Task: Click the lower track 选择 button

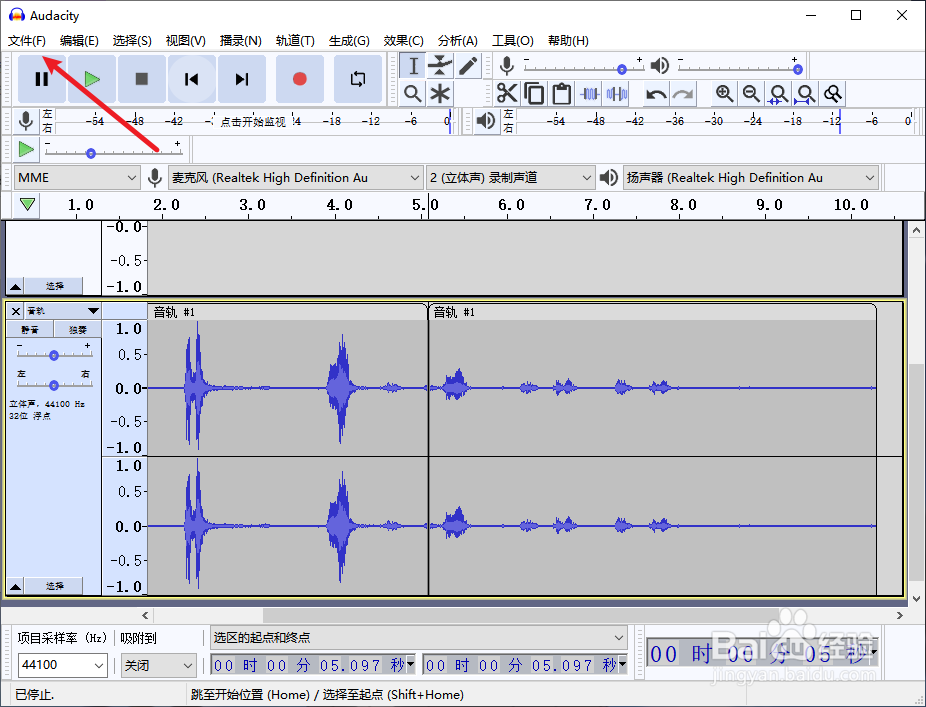Action: pos(54,586)
